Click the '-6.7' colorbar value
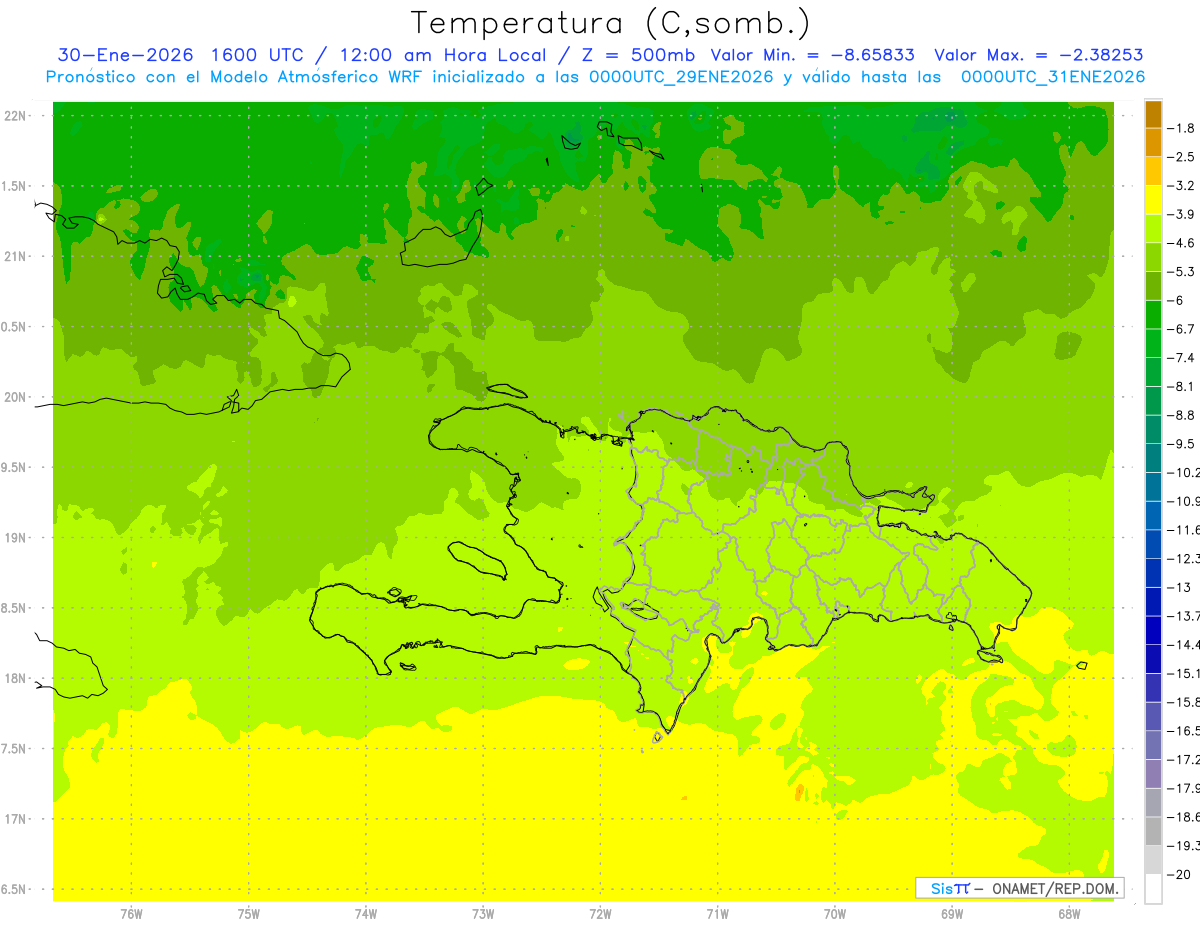 [x=1181, y=329]
